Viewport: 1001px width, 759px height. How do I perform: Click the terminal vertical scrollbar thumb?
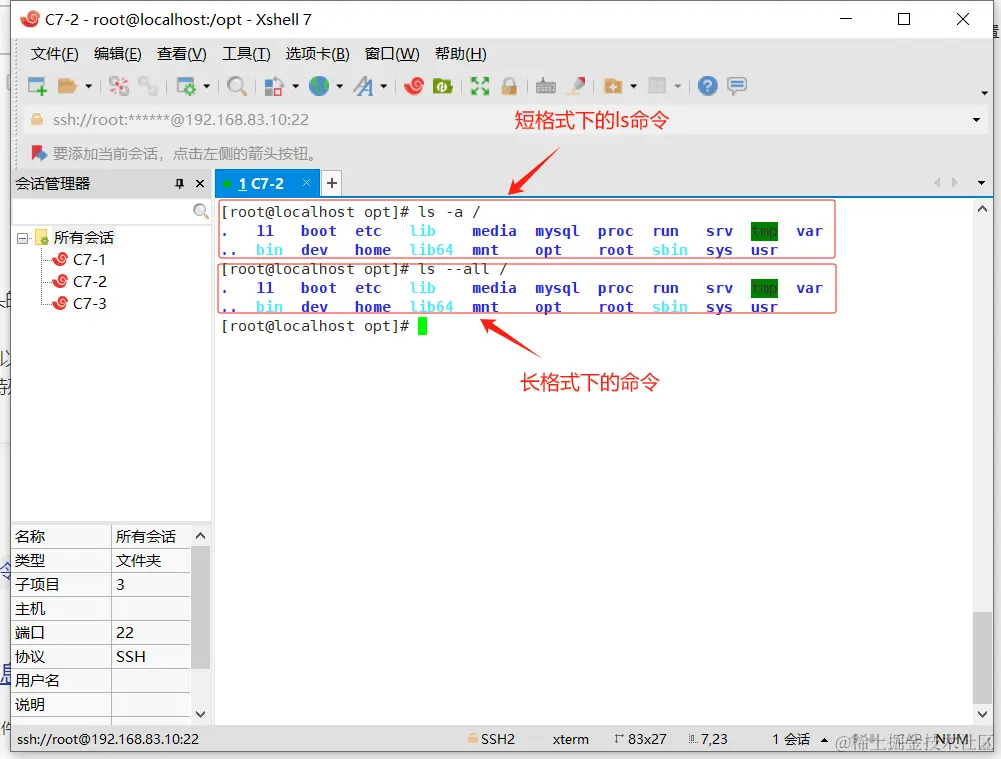pyautogui.click(x=982, y=657)
